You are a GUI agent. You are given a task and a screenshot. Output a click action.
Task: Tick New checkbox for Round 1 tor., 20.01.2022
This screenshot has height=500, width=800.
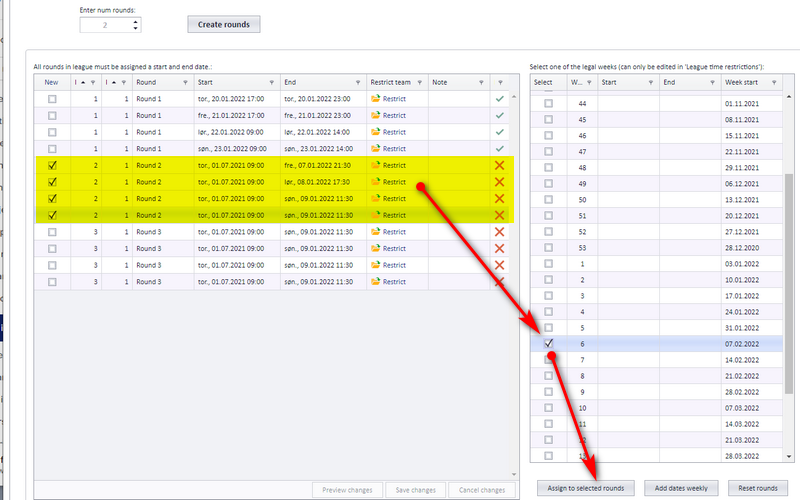[x=52, y=99]
